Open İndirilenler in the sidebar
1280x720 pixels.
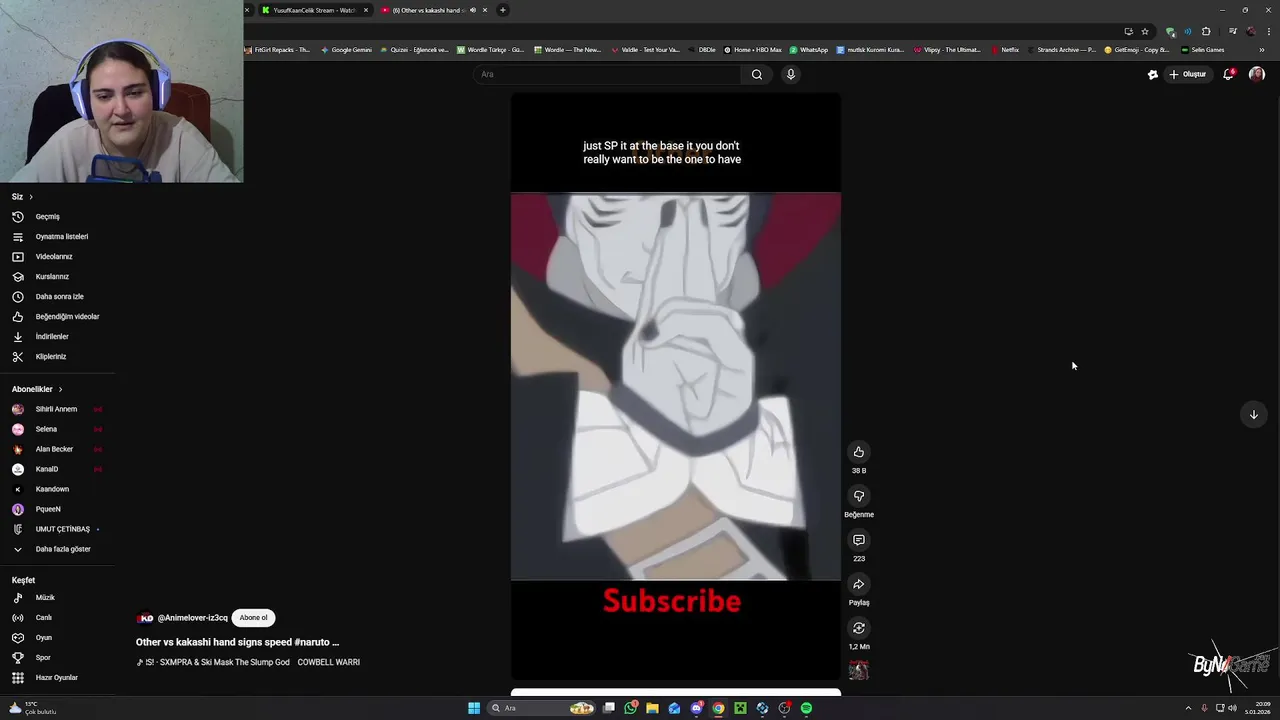point(58,337)
